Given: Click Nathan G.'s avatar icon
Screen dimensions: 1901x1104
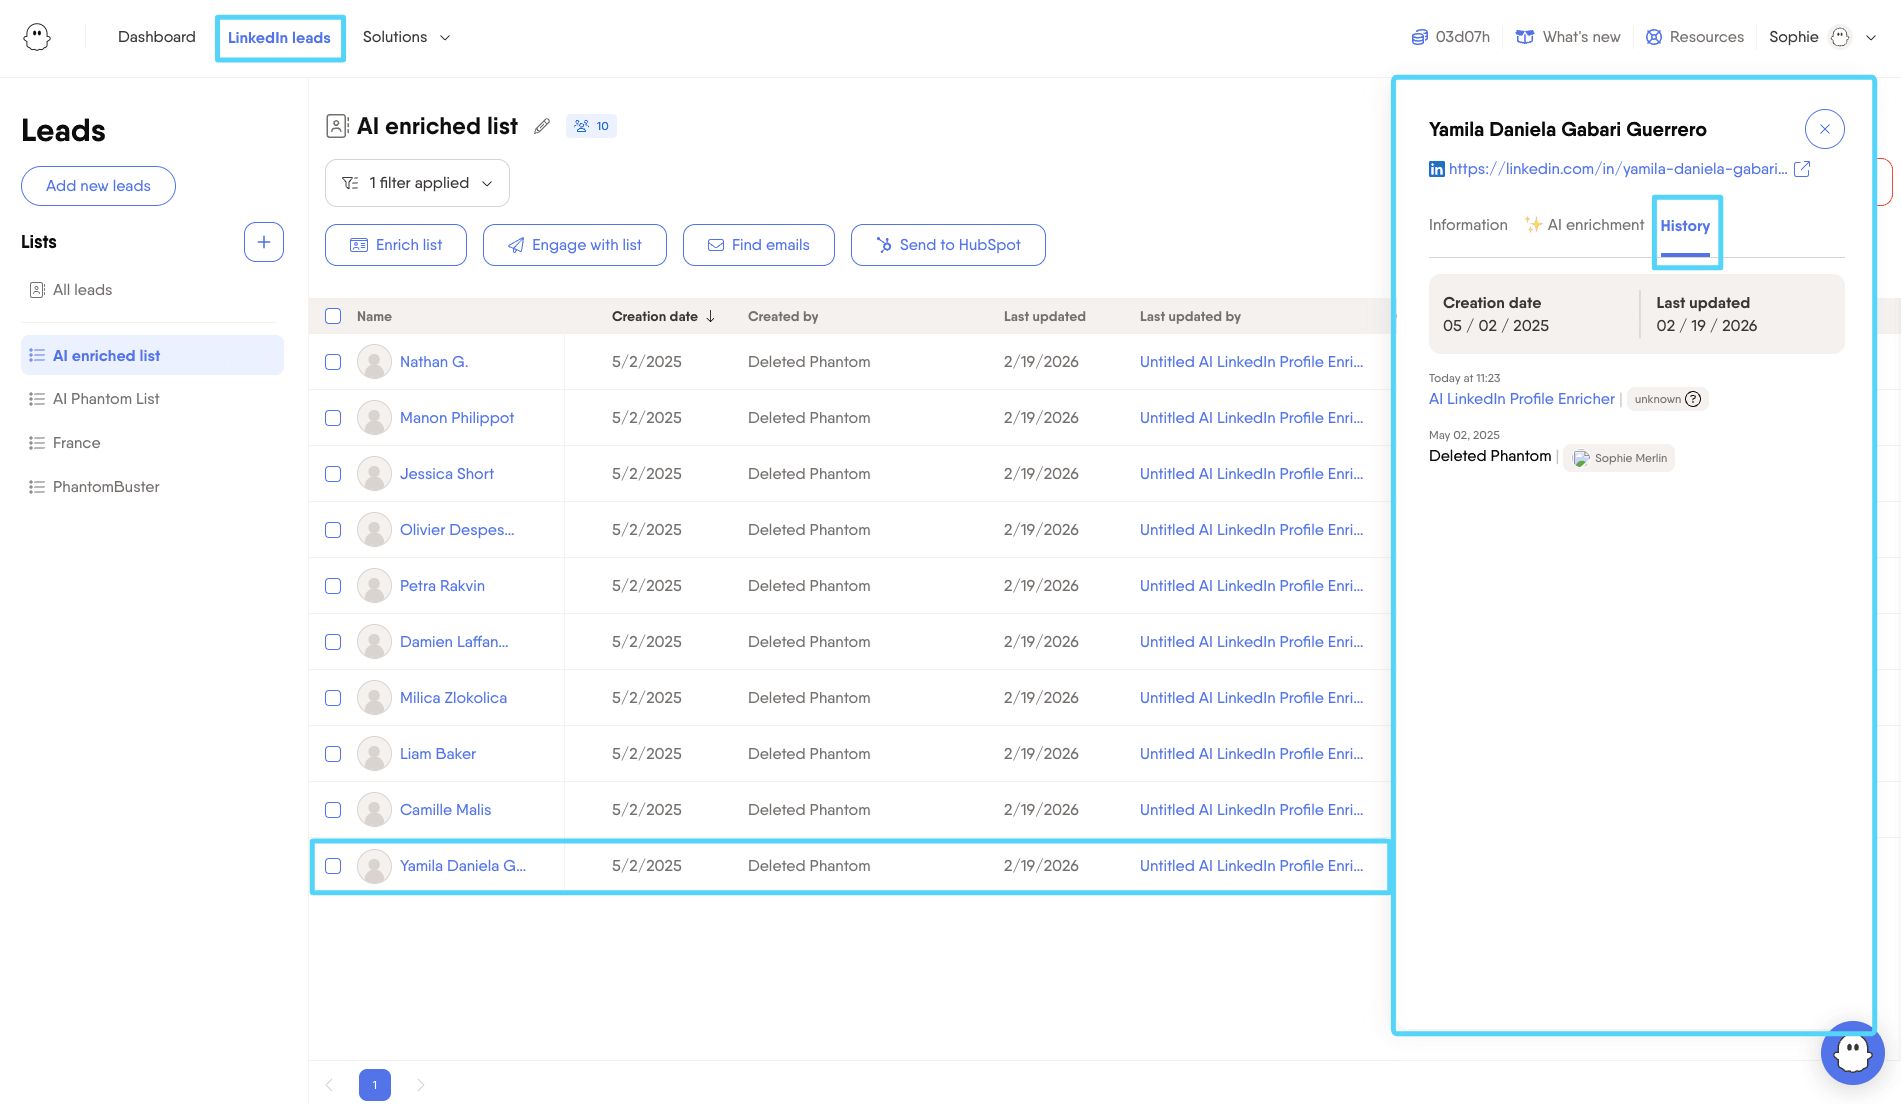Looking at the screenshot, I should [x=374, y=362].
